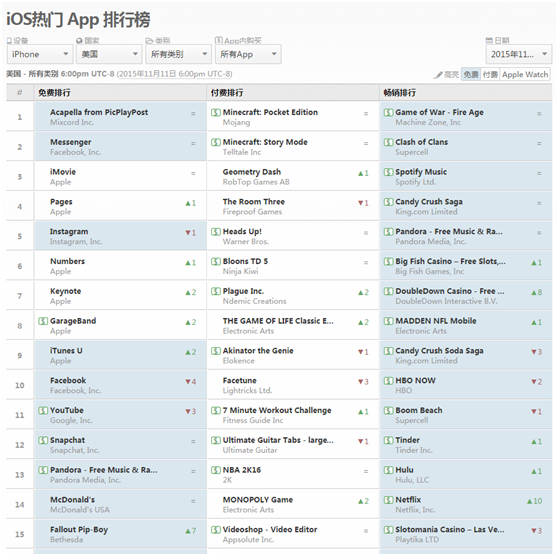Click the # rank column header
Viewport: 558px width, 556px height.
click(20, 93)
